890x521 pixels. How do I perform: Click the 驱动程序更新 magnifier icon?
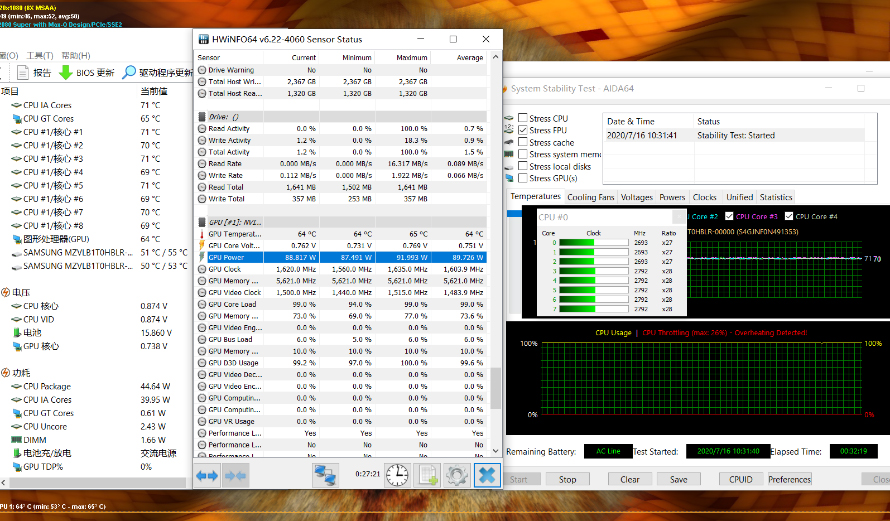pyautogui.click(x=129, y=72)
